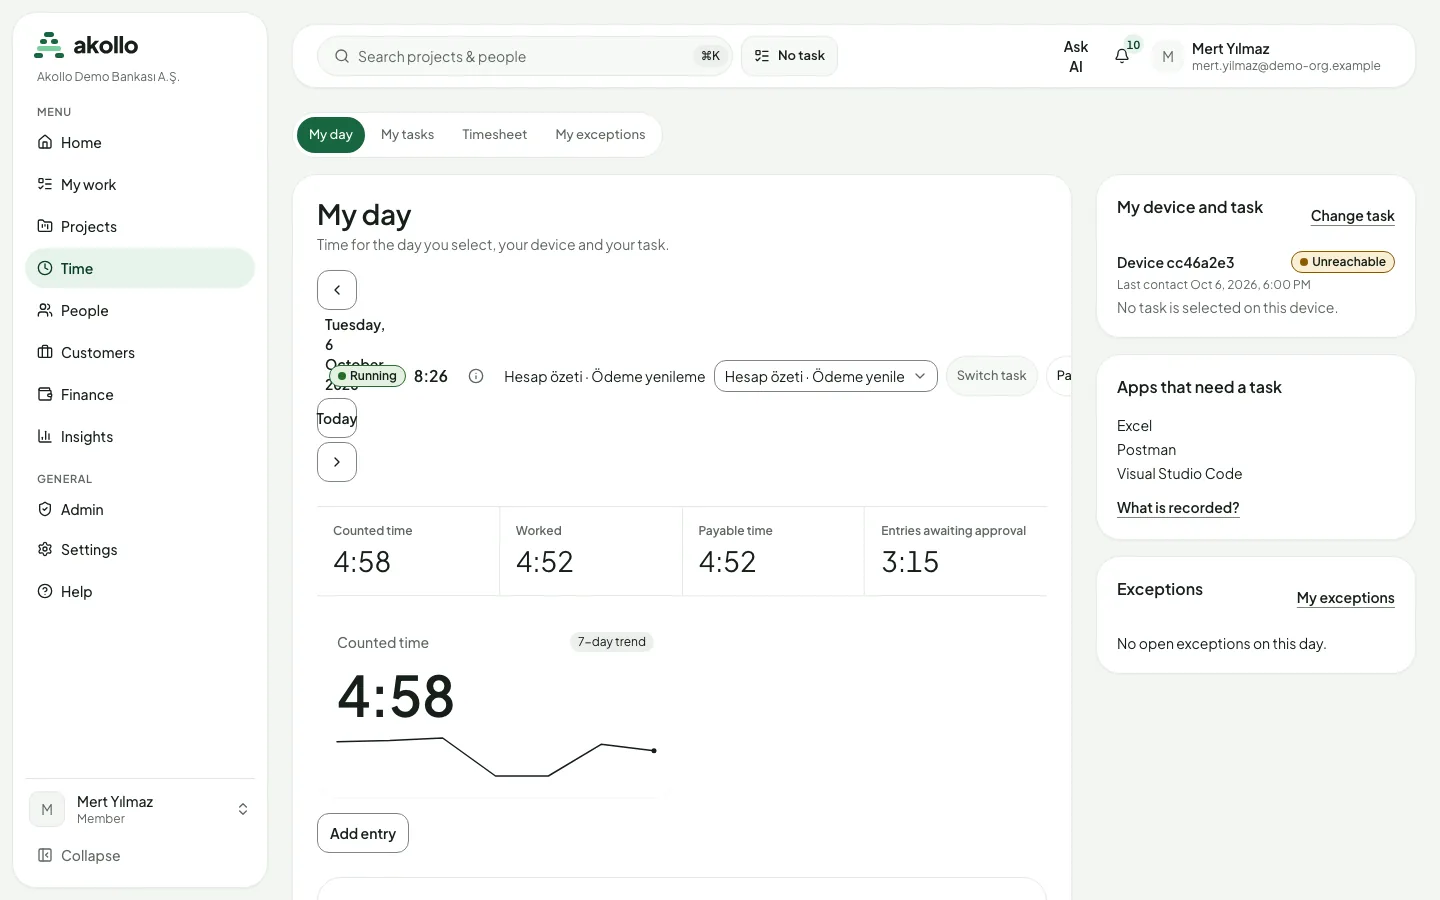Go to previous day with left chevron
The width and height of the screenshot is (1440, 900).
point(337,290)
